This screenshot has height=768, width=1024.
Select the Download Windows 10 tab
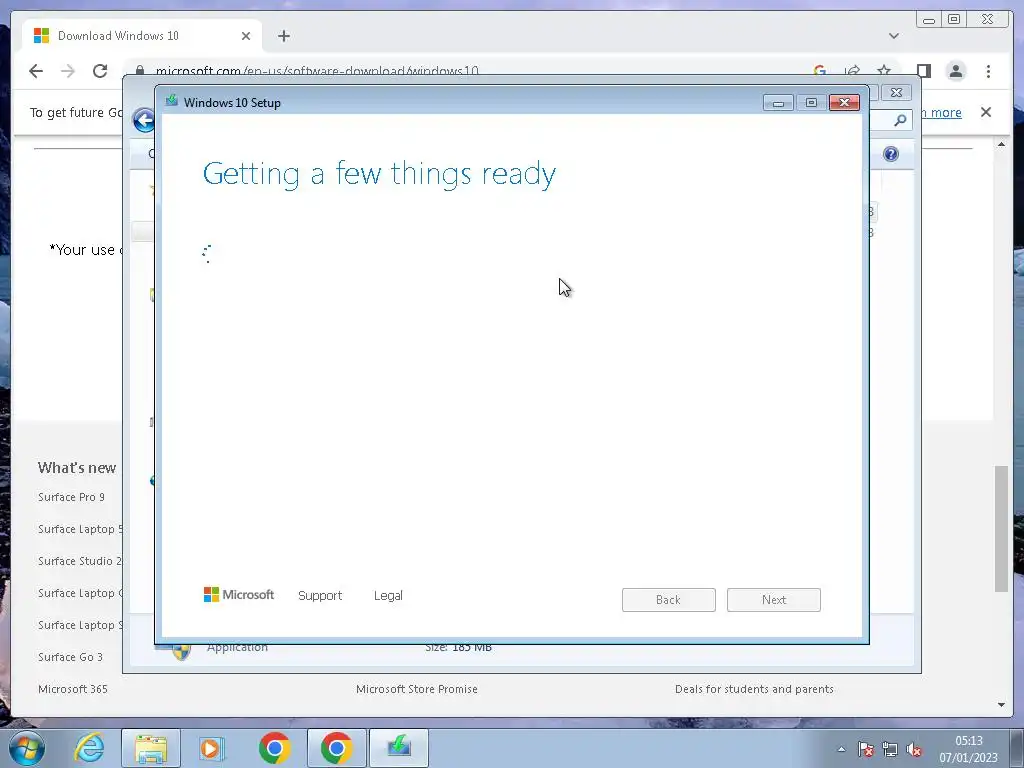tap(142, 36)
